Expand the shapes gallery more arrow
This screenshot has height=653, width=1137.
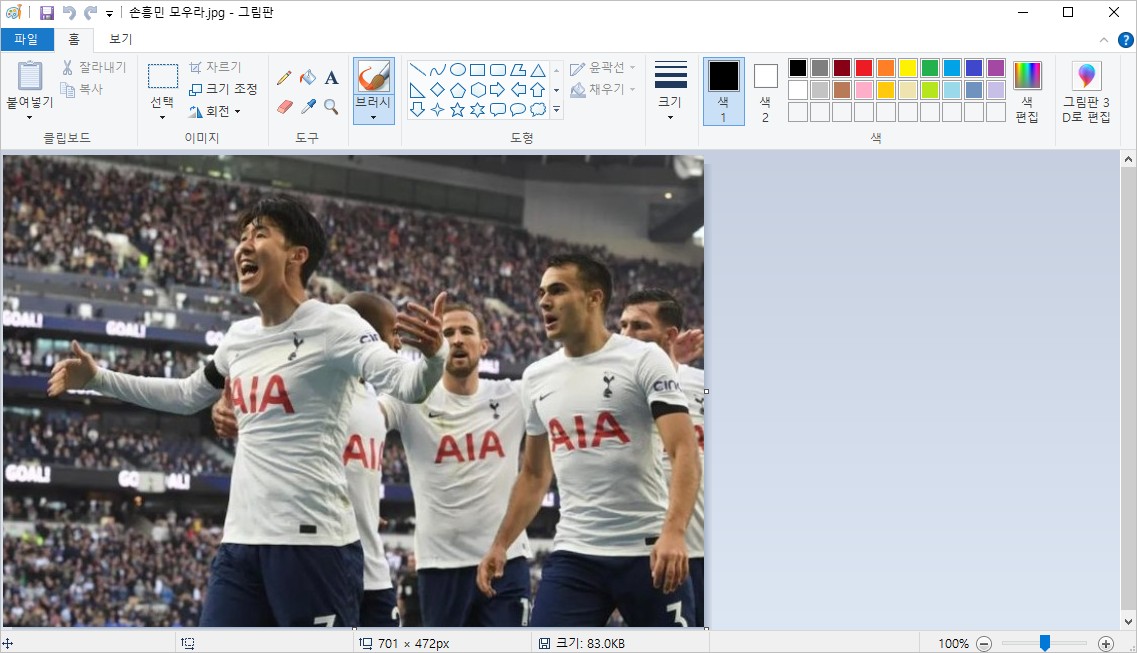tap(556, 110)
